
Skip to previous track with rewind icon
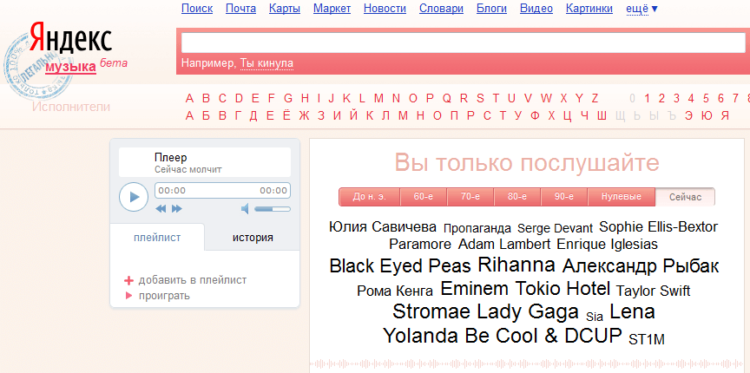(161, 209)
